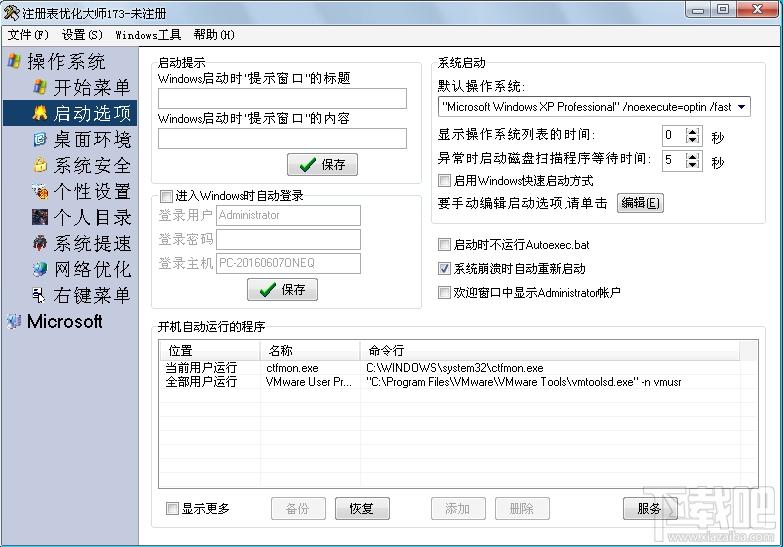The height and width of the screenshot is (547, 783).
Task: Select 个人目录 in the sidebar
Action: [x=92, y=217]
